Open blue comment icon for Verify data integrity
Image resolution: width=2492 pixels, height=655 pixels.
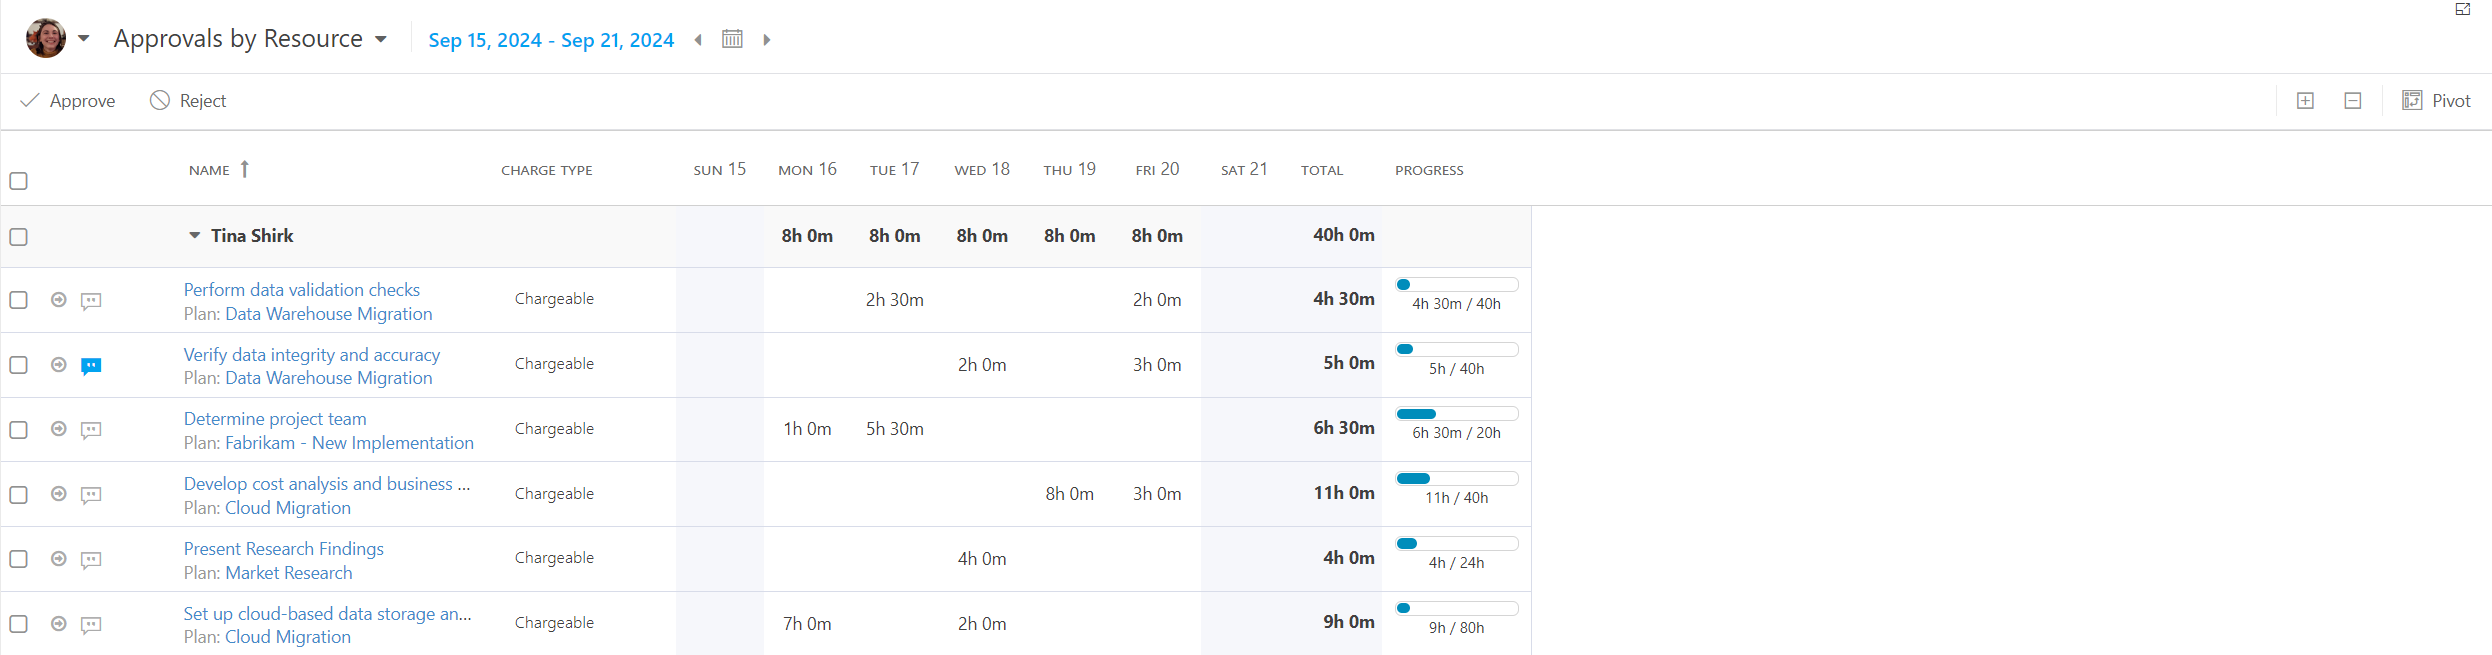point(91,366)
